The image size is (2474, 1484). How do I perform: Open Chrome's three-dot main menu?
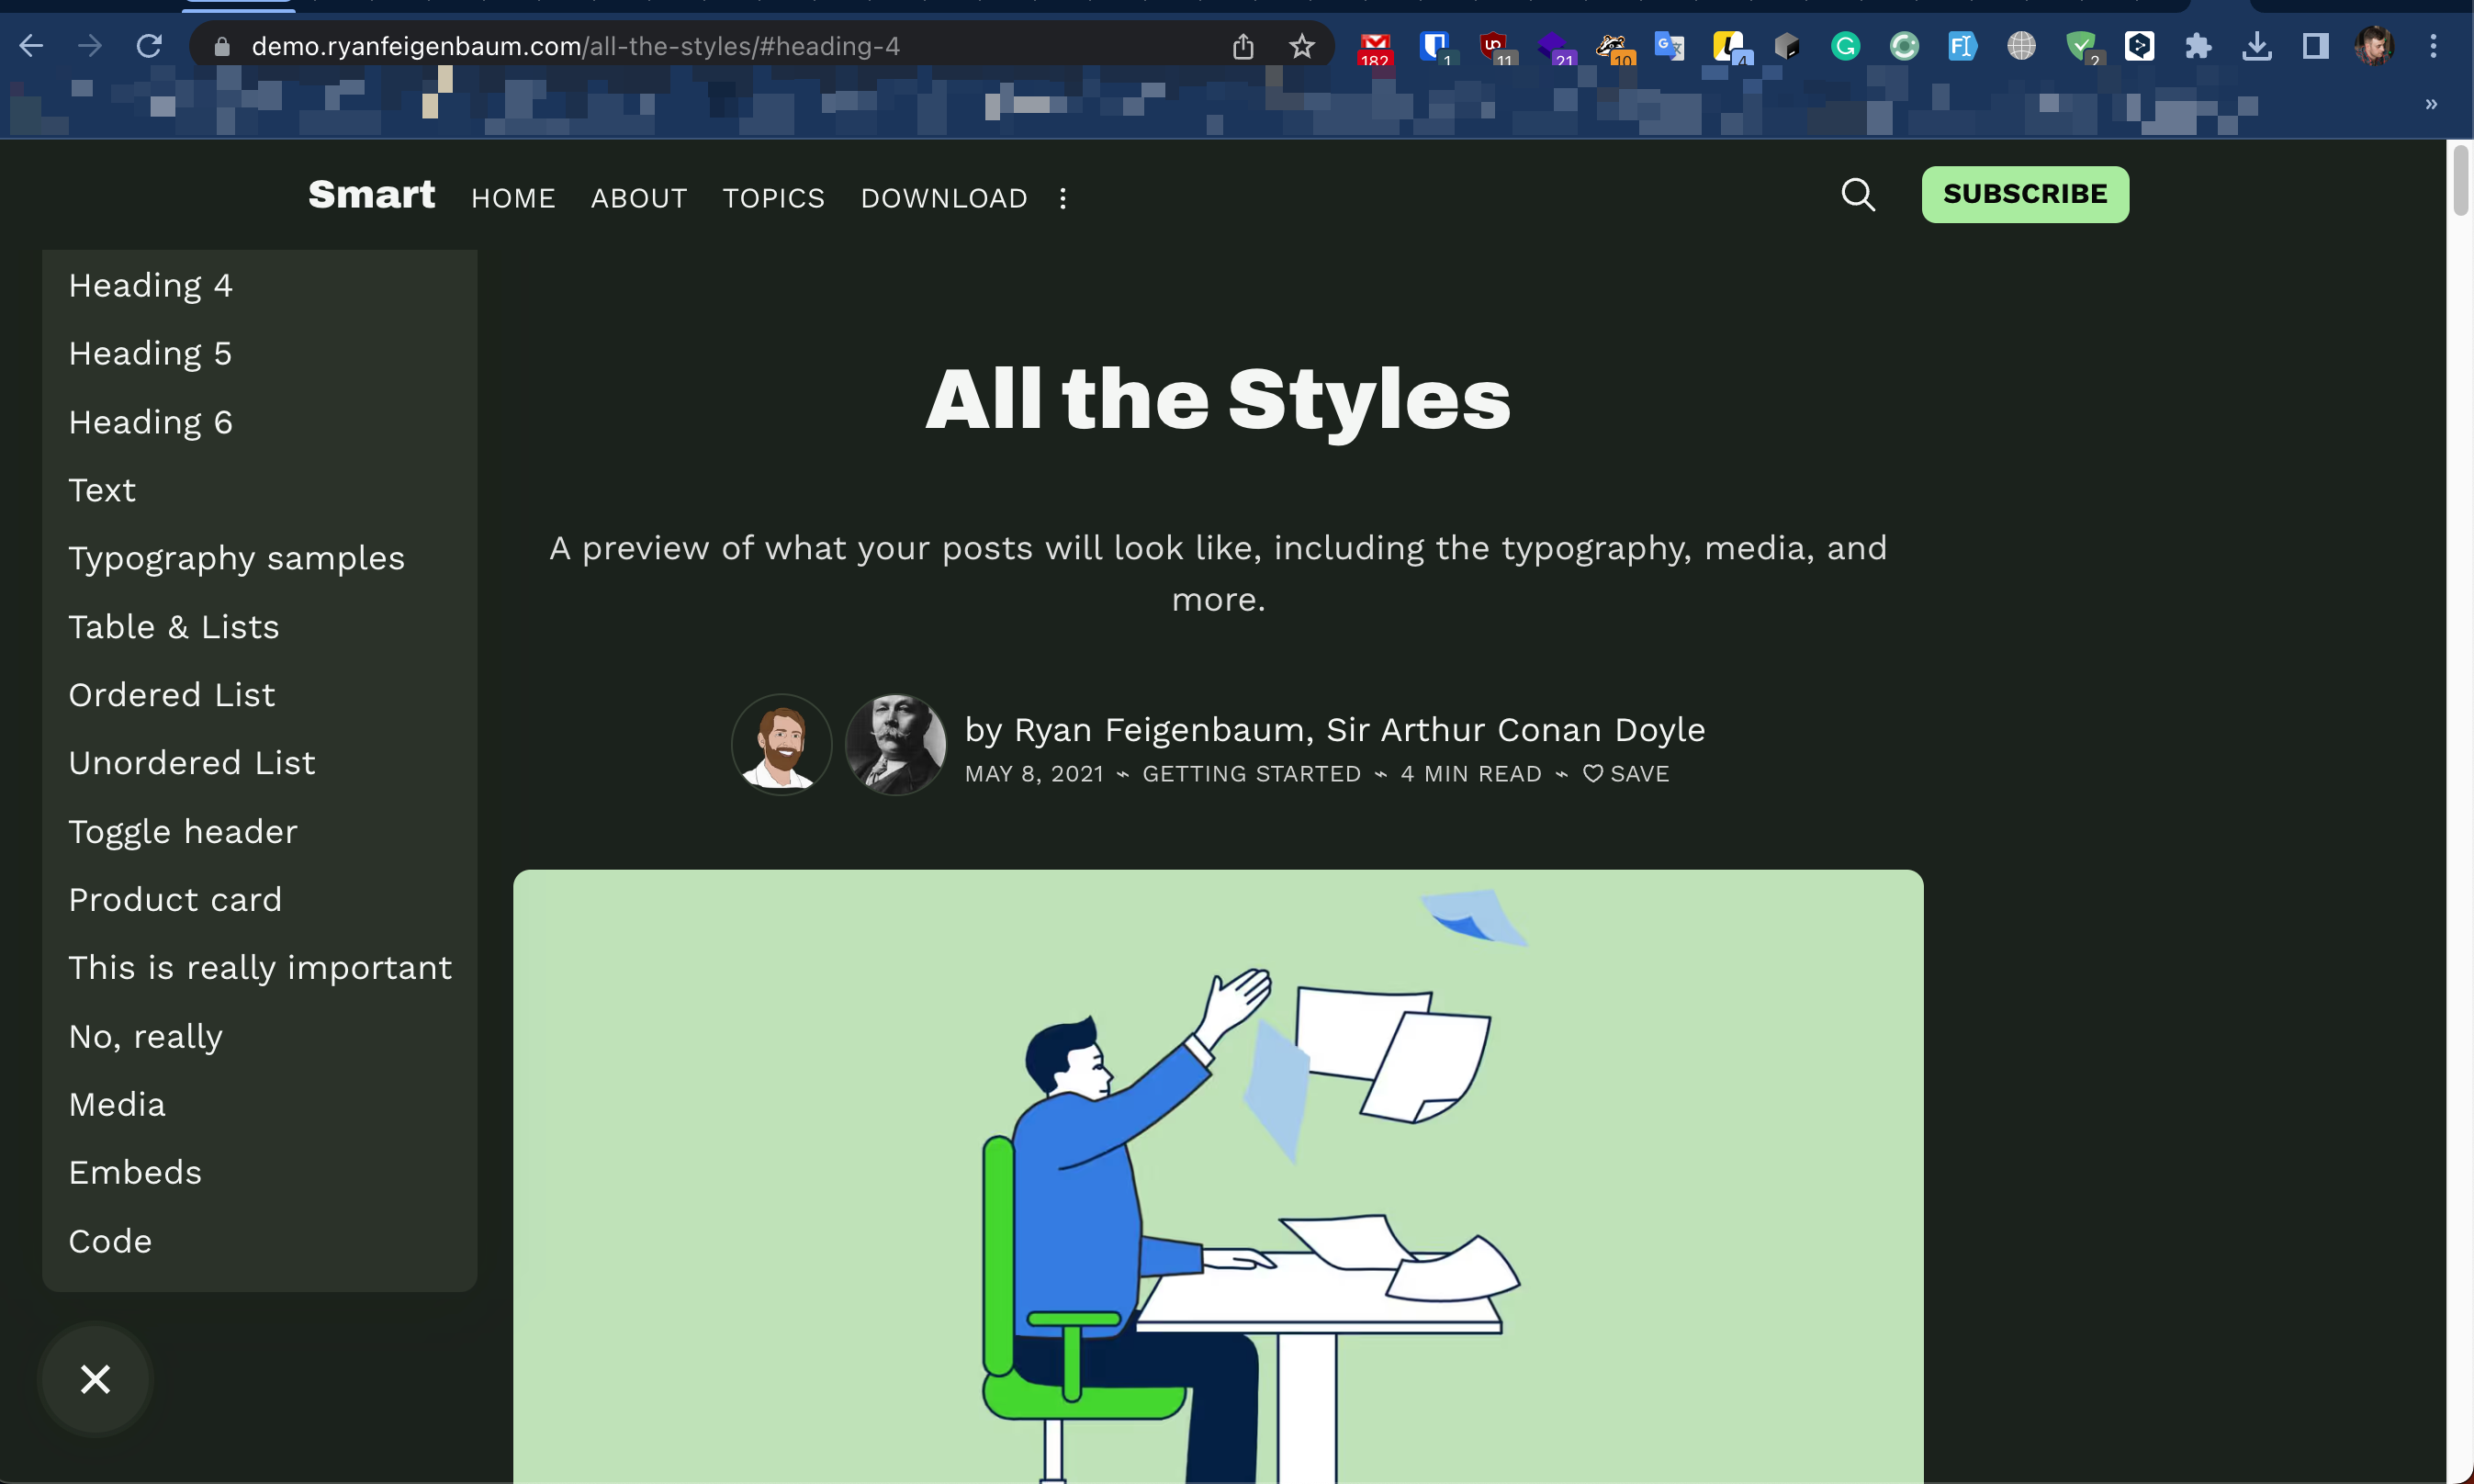tap(2433, 46)
